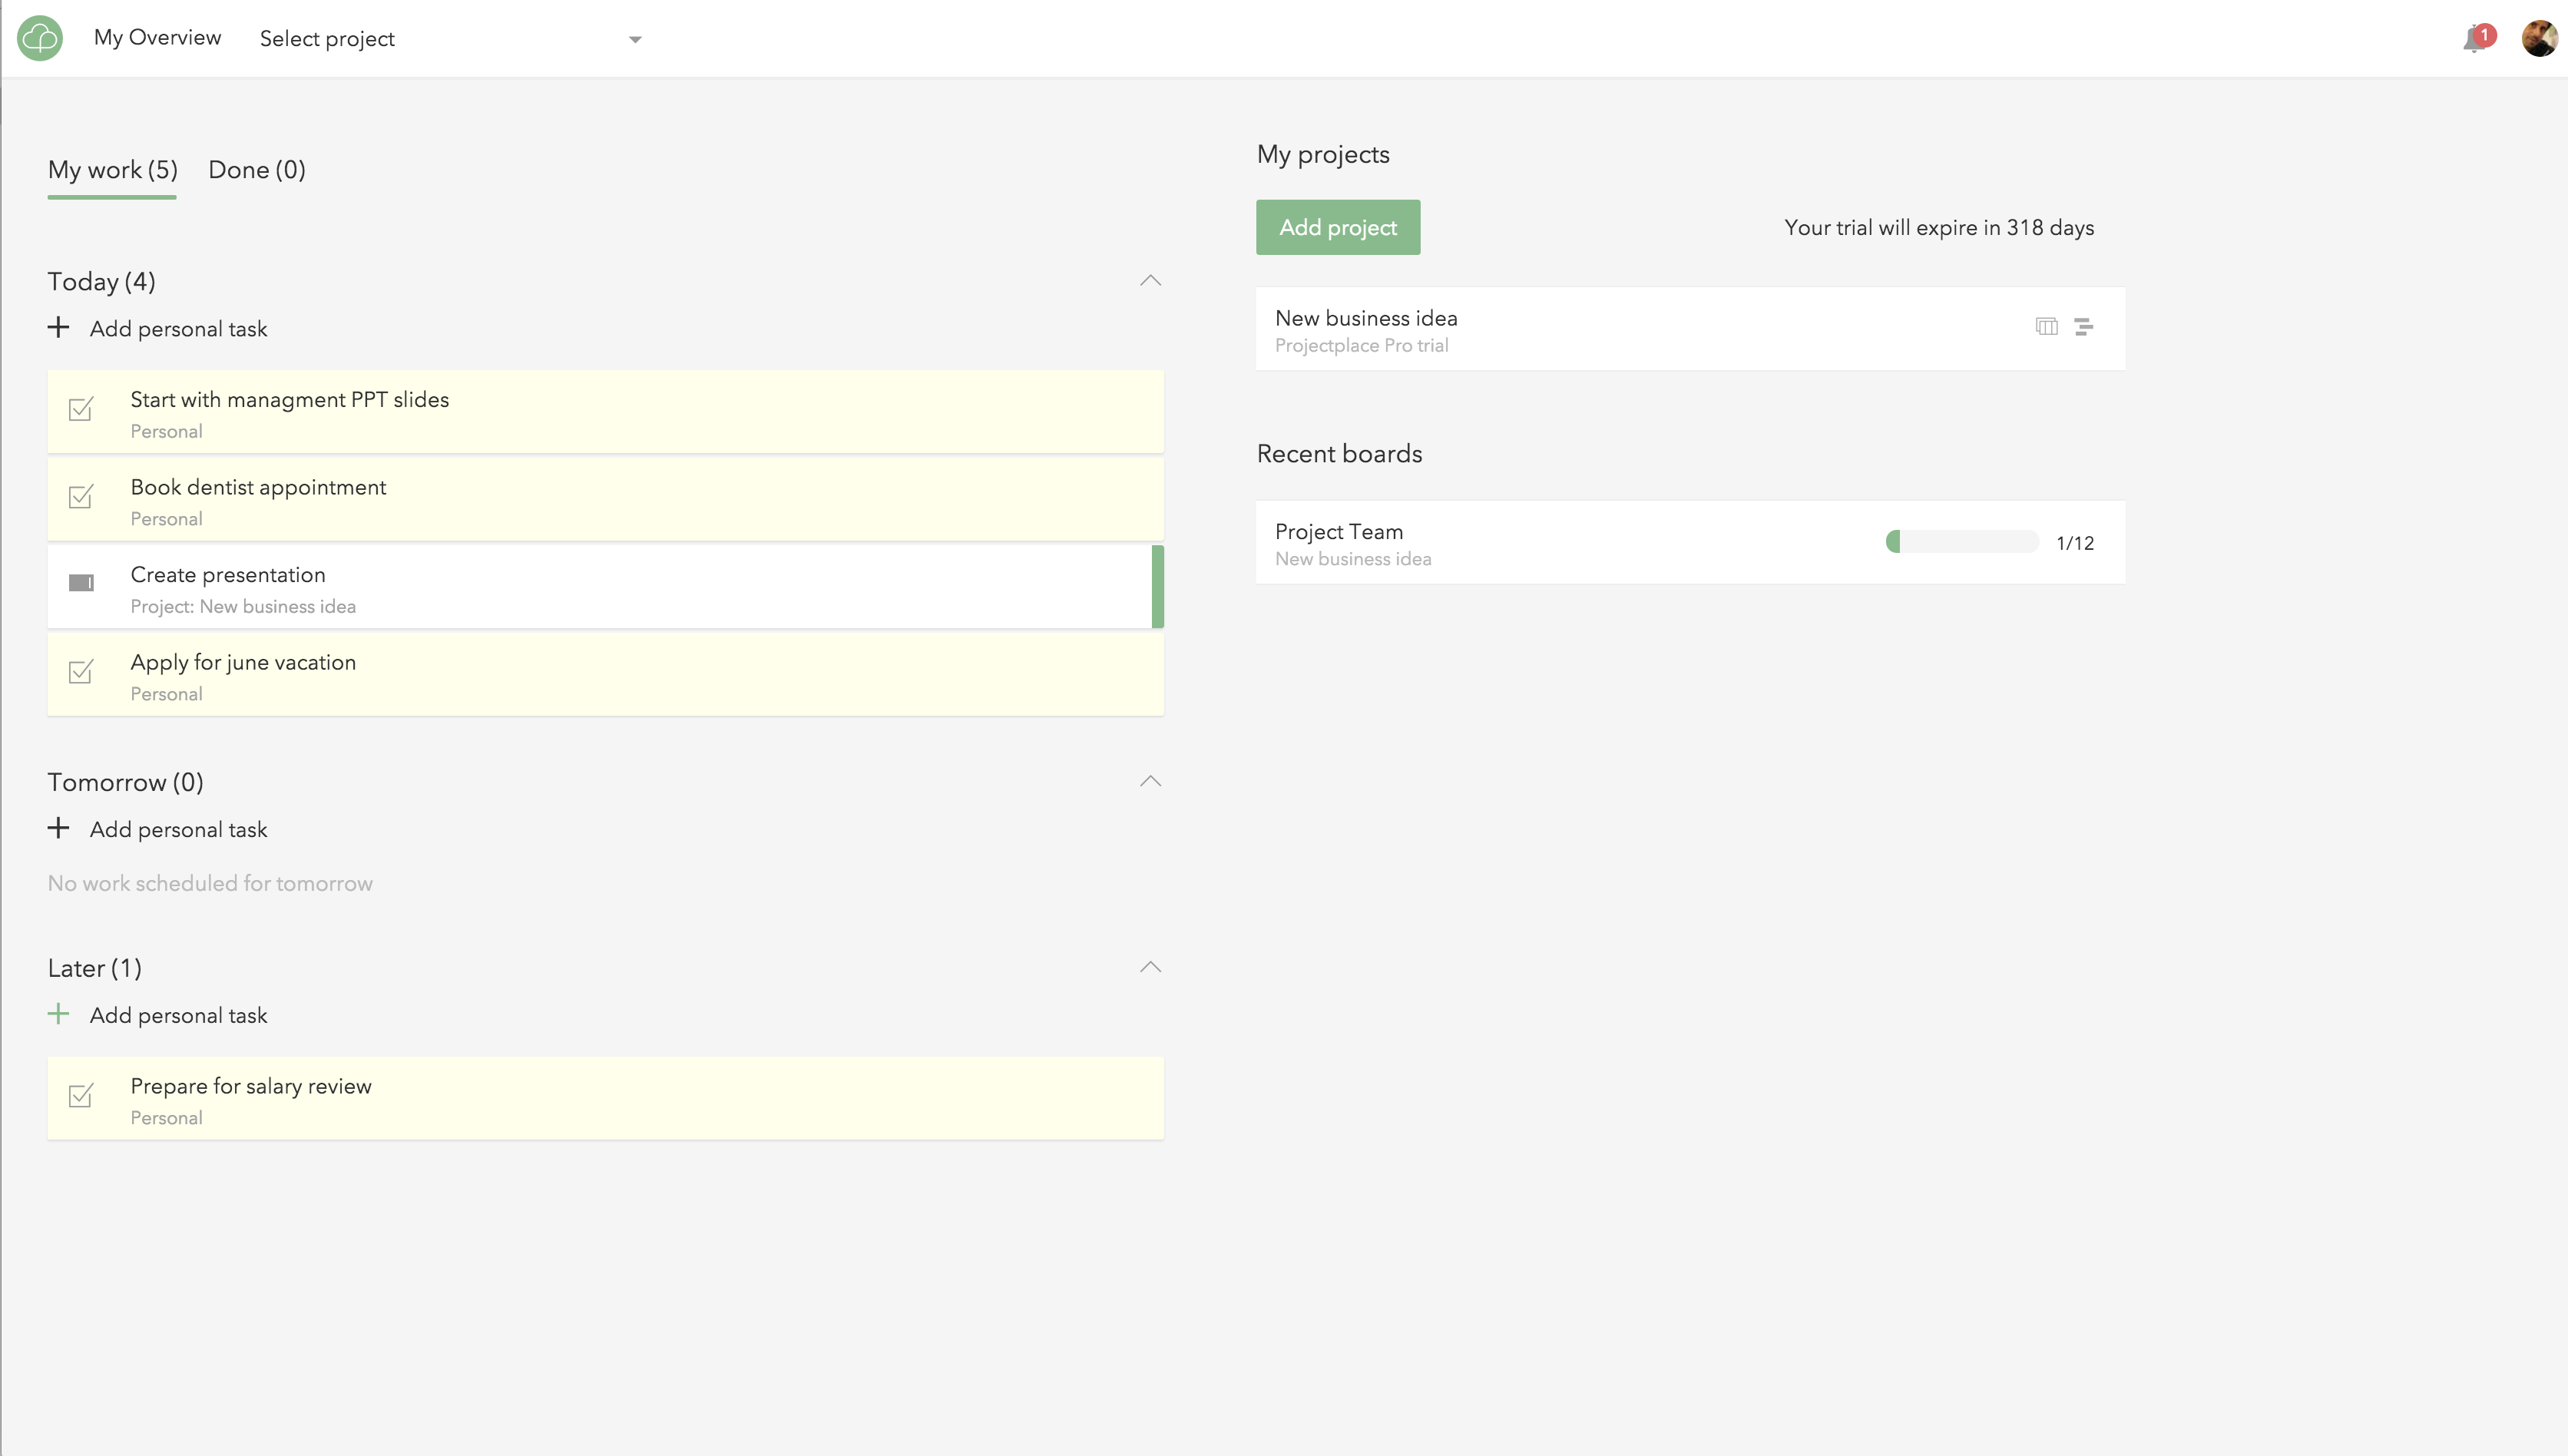Click the Project Team progress bar
Viewport: 2568px width, 1456px height.
[x=1961, y=542]
